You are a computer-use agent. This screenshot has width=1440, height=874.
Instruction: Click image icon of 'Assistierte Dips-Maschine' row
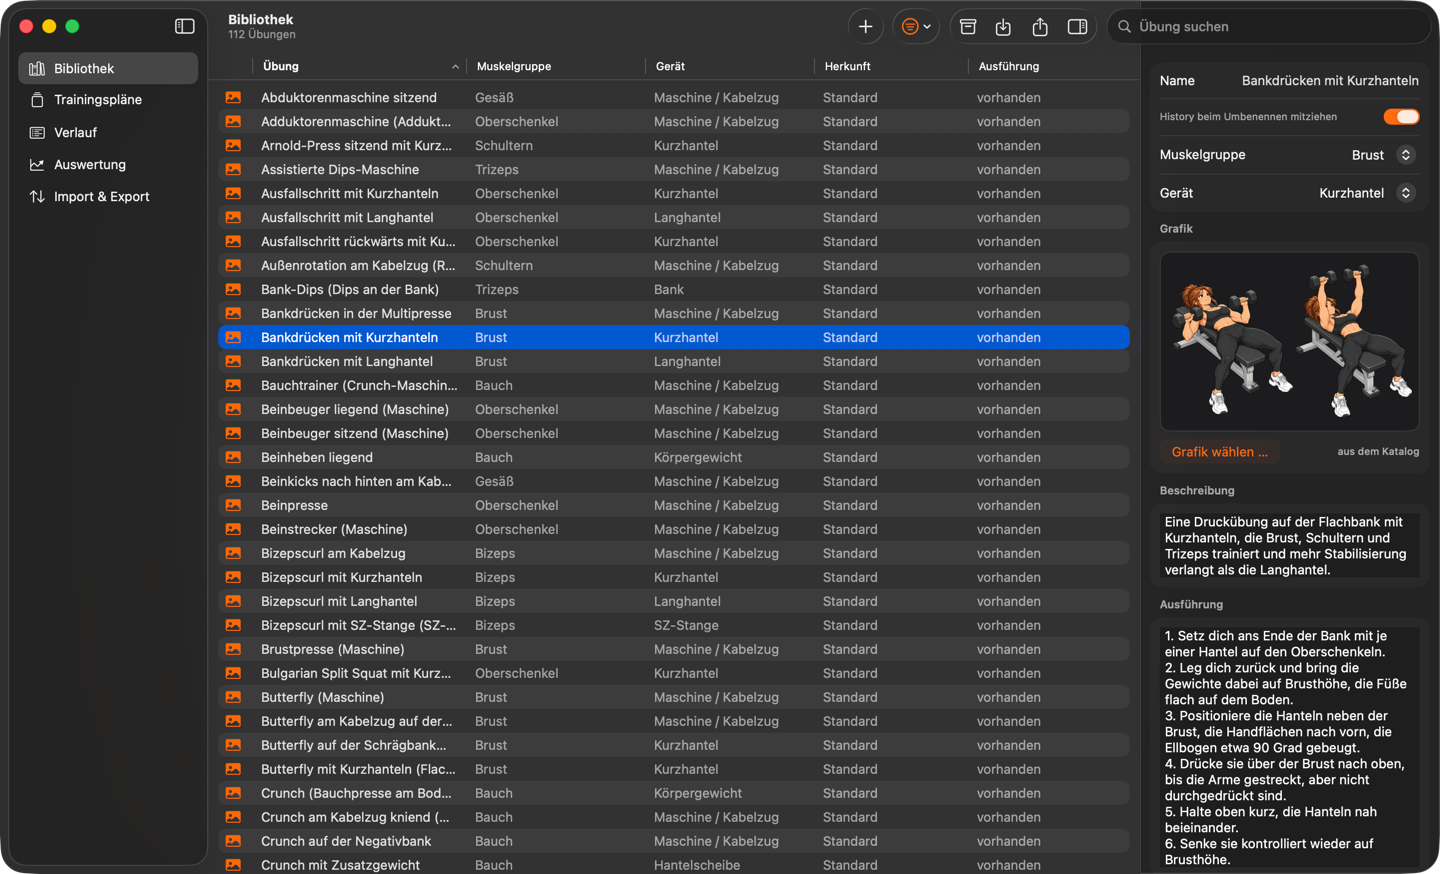tap(233, 169)
